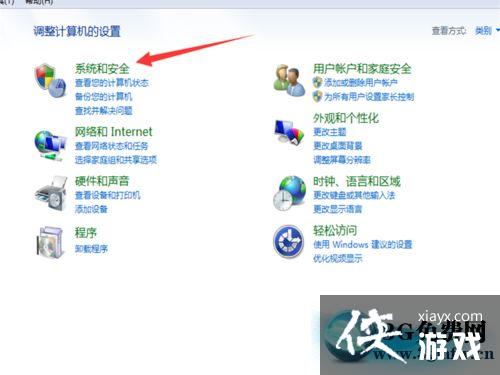Image resolution: width=500 pixels, height=375 pixels.
Task: Click the Appearance and Personalization monitor icon
Action: (289, 133)
